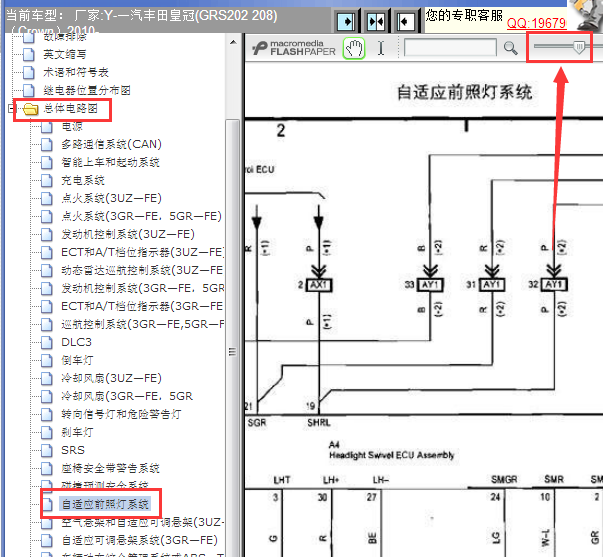The width and height of the screenshot is (603, 557).
Task: Select the DLC3 tree item
Action: (x=76, y=342)
